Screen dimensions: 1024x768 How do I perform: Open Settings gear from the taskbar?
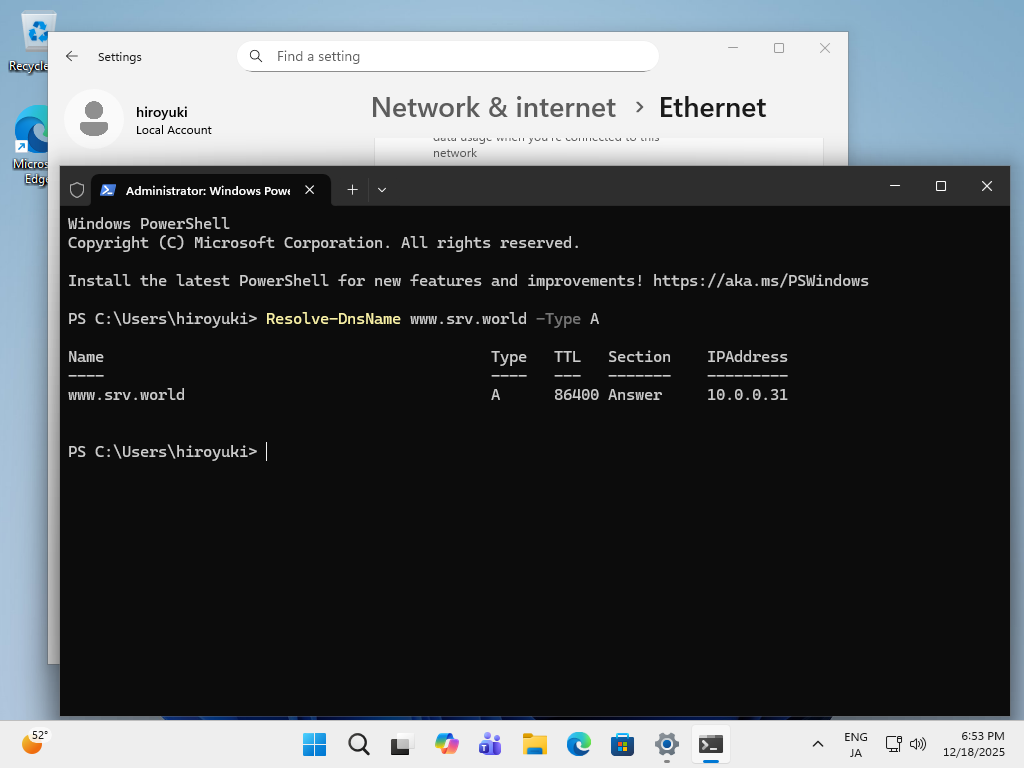[x=666, y=744]
